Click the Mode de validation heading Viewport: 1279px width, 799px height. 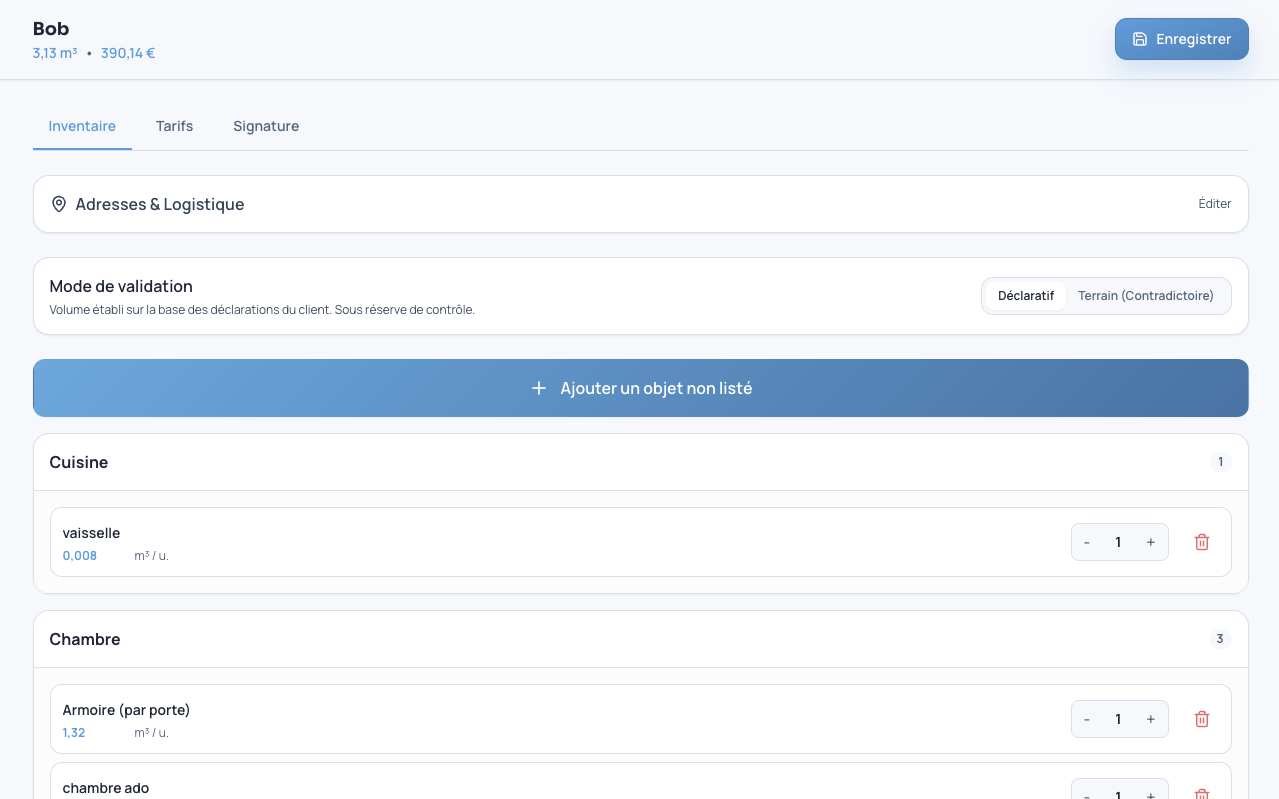[x=121, y=286]
